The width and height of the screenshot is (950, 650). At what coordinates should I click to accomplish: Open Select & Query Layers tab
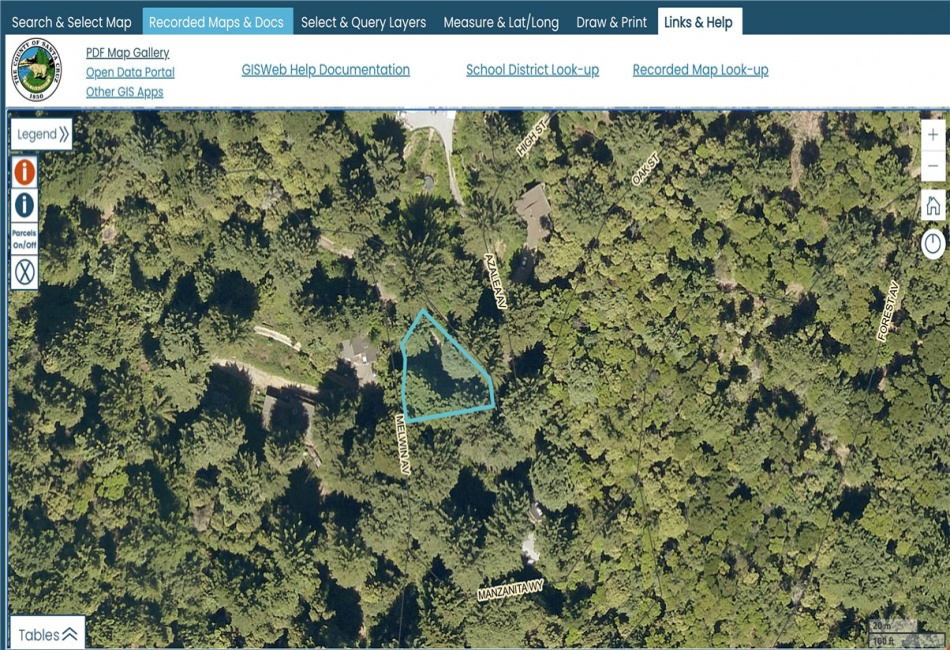pos(364,22)
